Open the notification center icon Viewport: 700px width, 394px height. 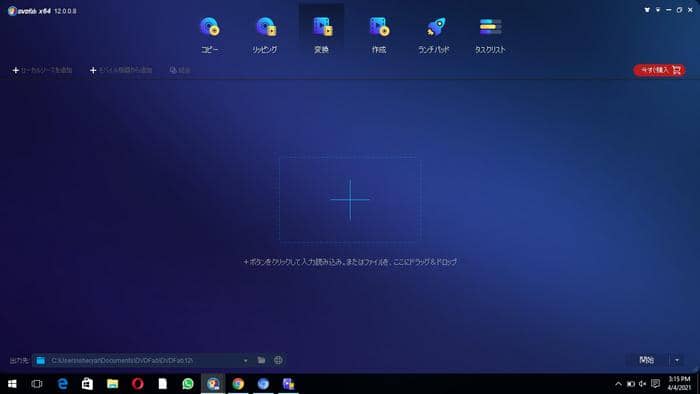[655, 384]
